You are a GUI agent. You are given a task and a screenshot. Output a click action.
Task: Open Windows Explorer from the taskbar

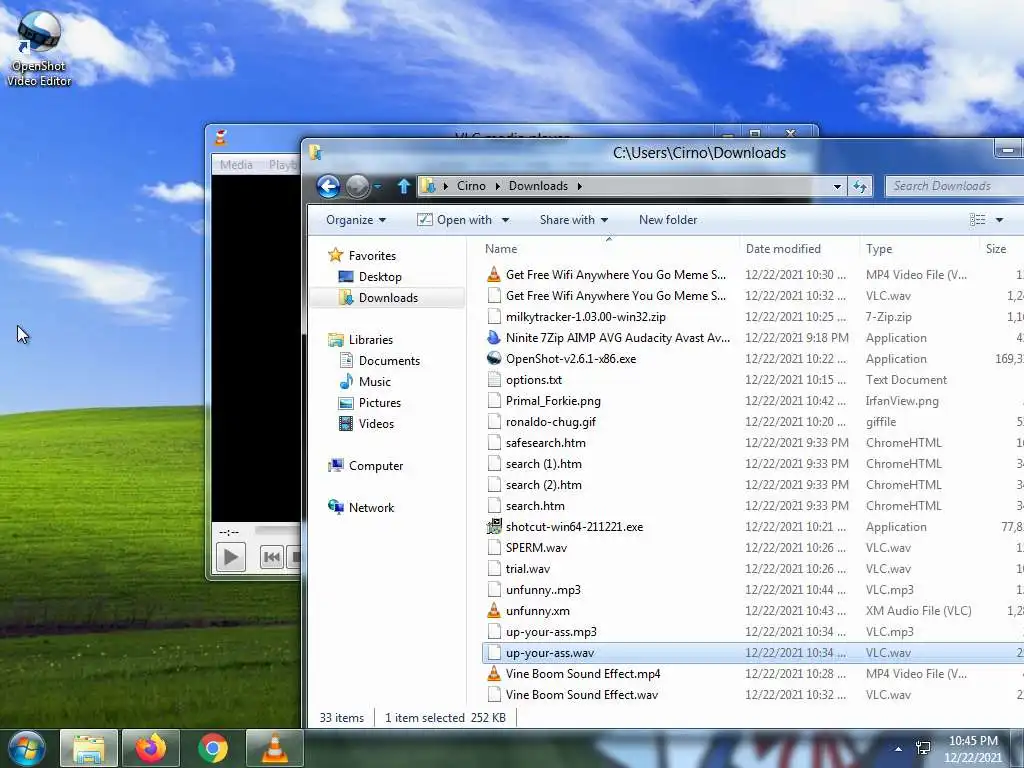(89, 748)
